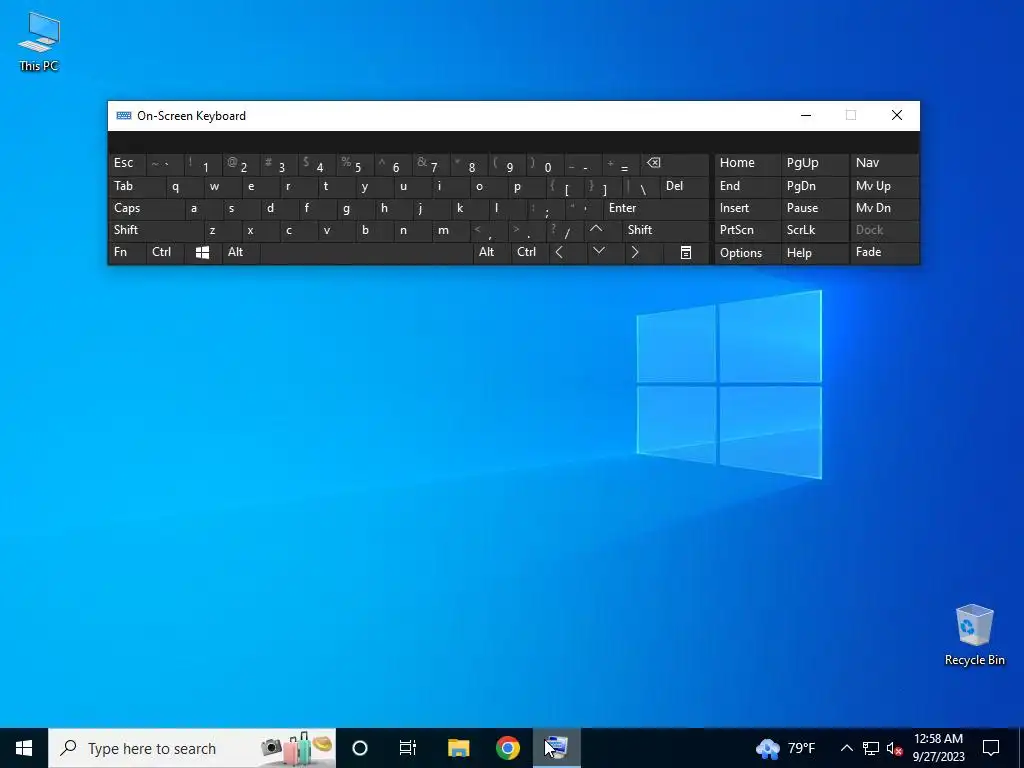Minimize the On-Screen Keyboard window

[x=806, y=116]
